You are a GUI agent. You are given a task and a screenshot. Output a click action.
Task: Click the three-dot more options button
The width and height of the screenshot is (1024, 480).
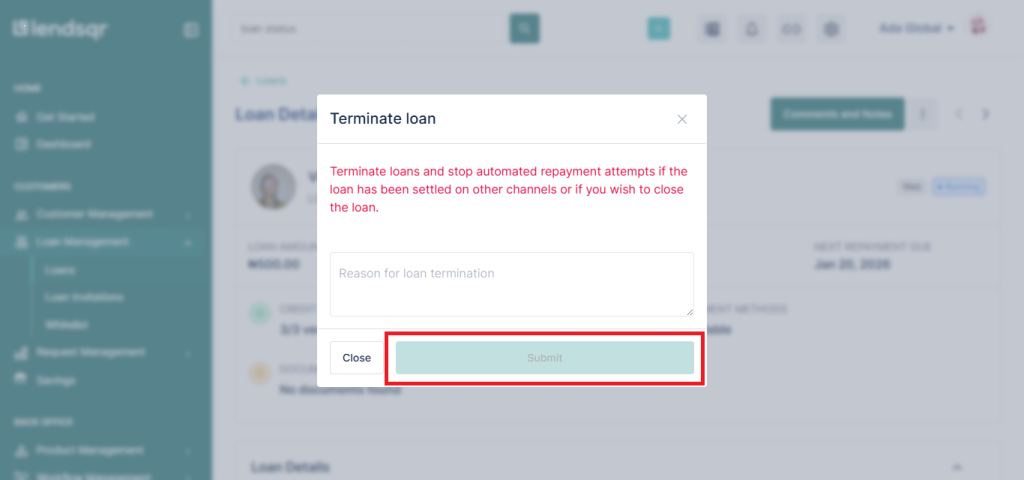coord(922,114)
